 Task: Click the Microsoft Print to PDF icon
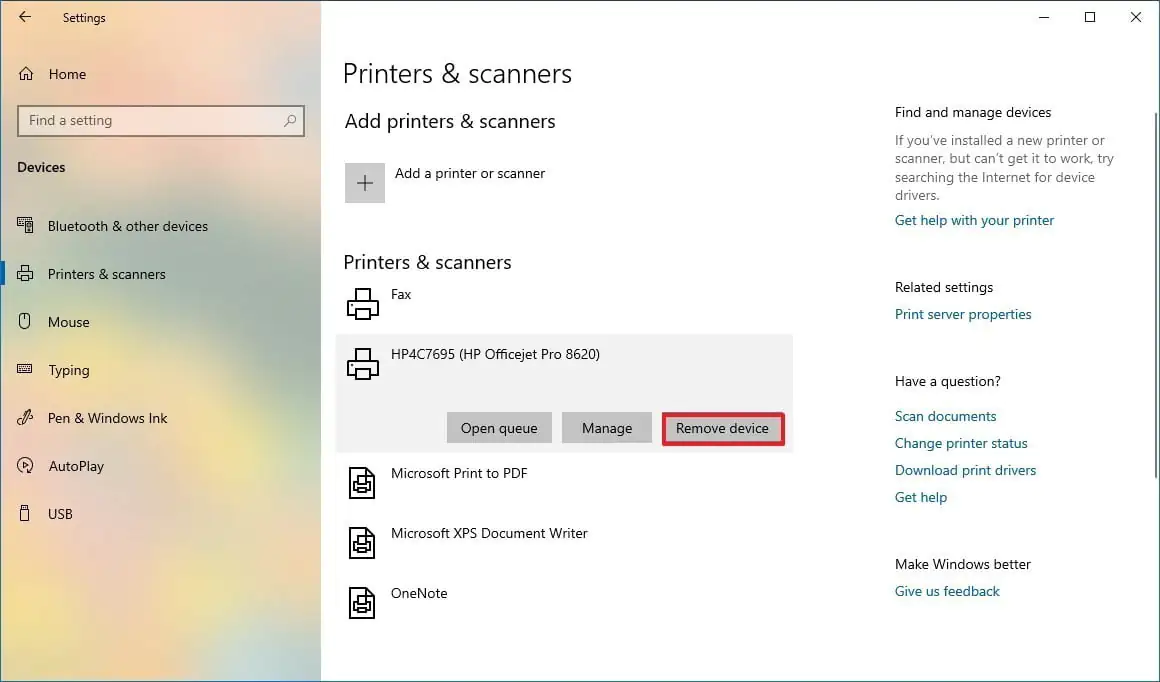tap(362, 483)
